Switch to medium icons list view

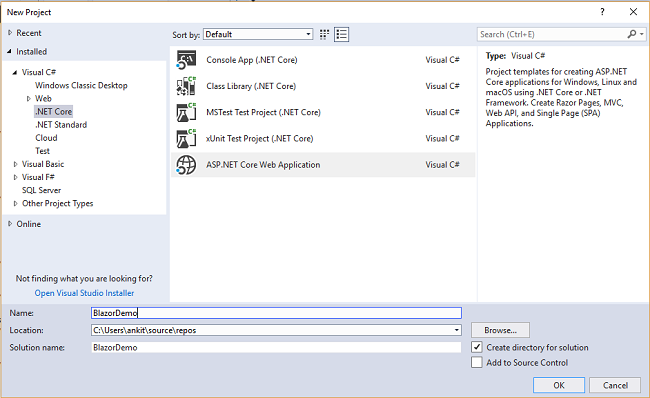point(342,34)
